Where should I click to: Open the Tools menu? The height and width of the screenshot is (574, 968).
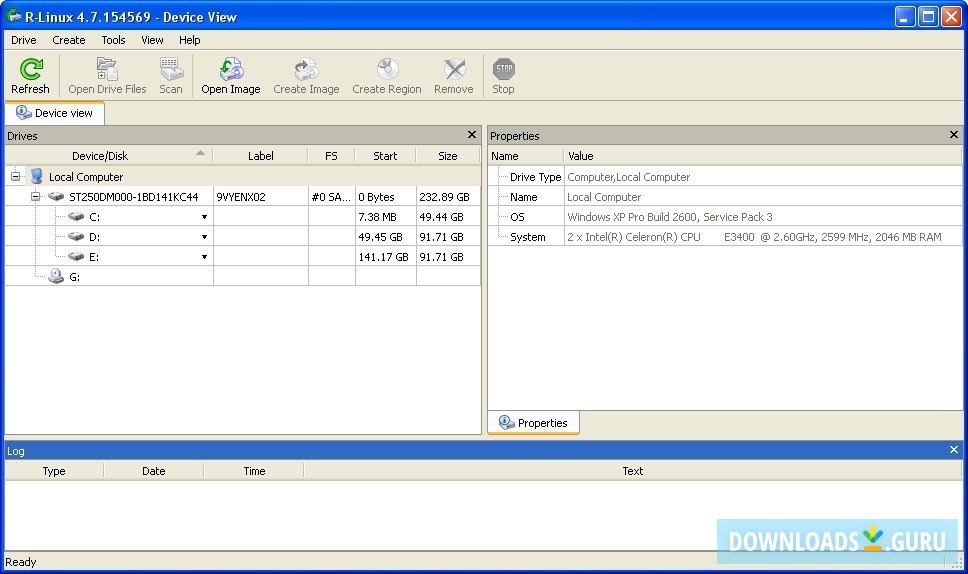coord(113,40)
